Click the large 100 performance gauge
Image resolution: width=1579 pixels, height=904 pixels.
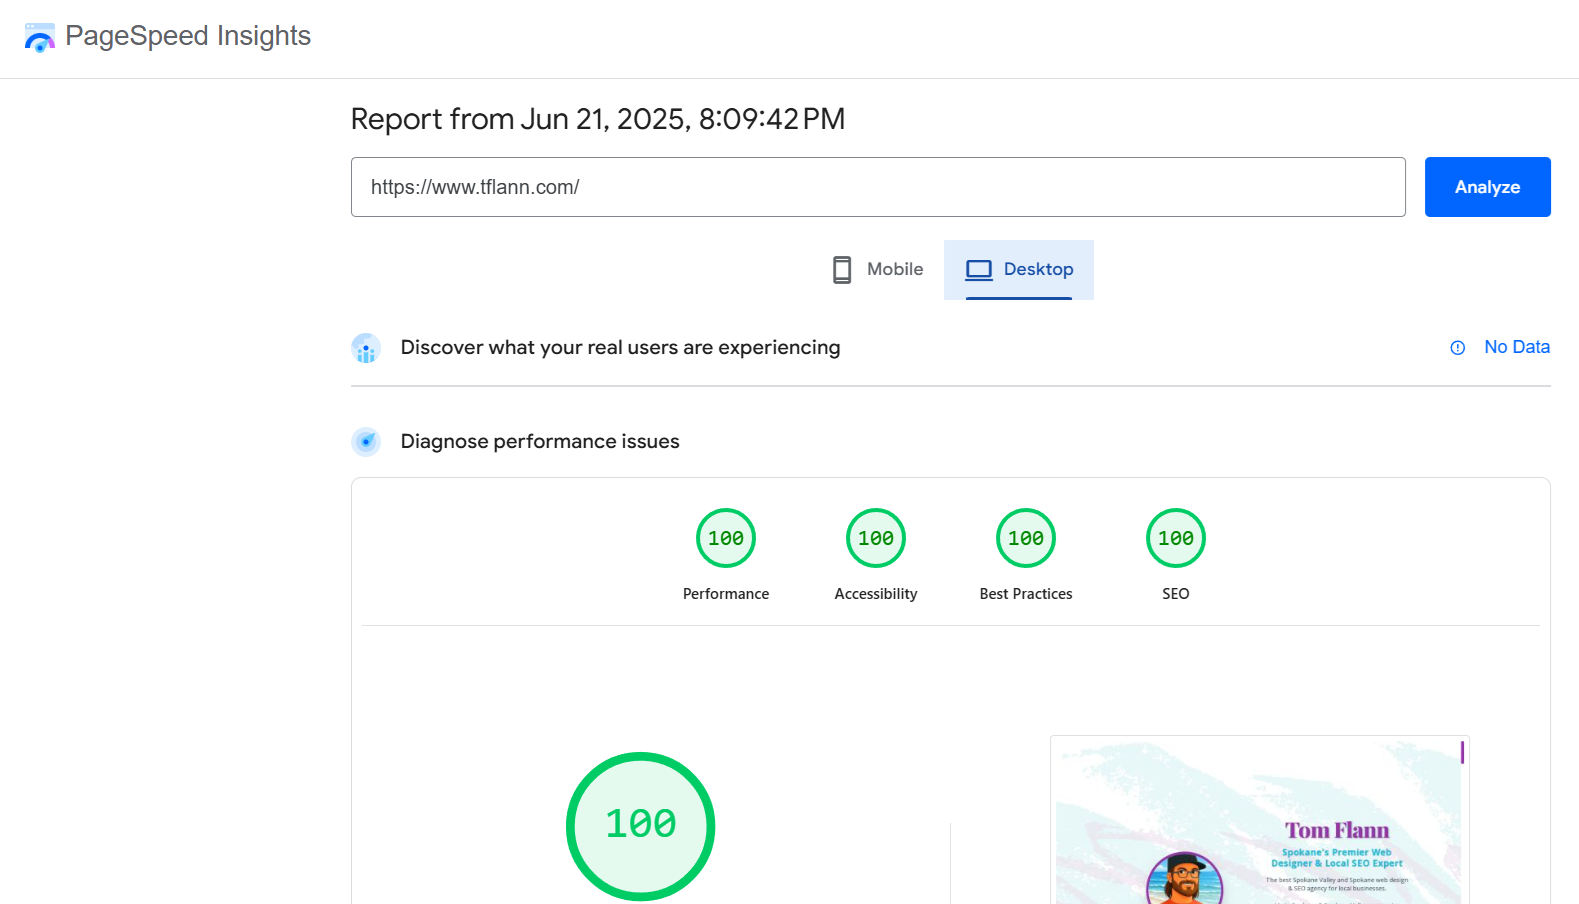[x=641, y=826]
